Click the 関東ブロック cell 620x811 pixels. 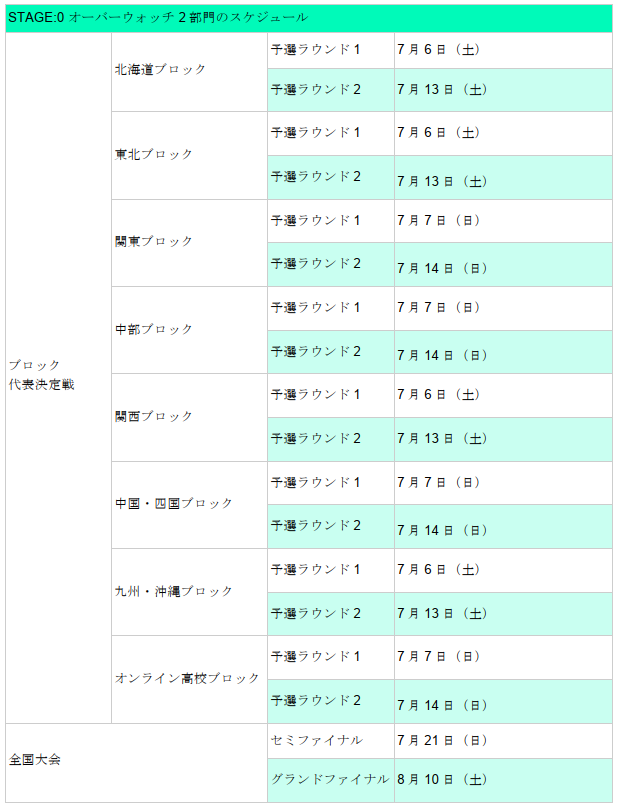pyautogui.click(x=189, y=243)
